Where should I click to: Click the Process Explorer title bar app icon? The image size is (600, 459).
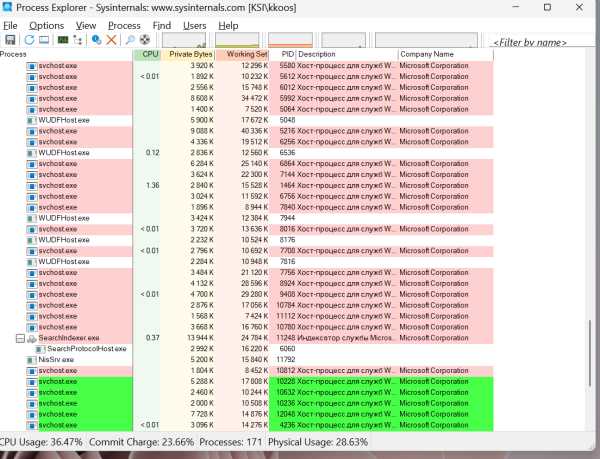(x=7, y=7)
